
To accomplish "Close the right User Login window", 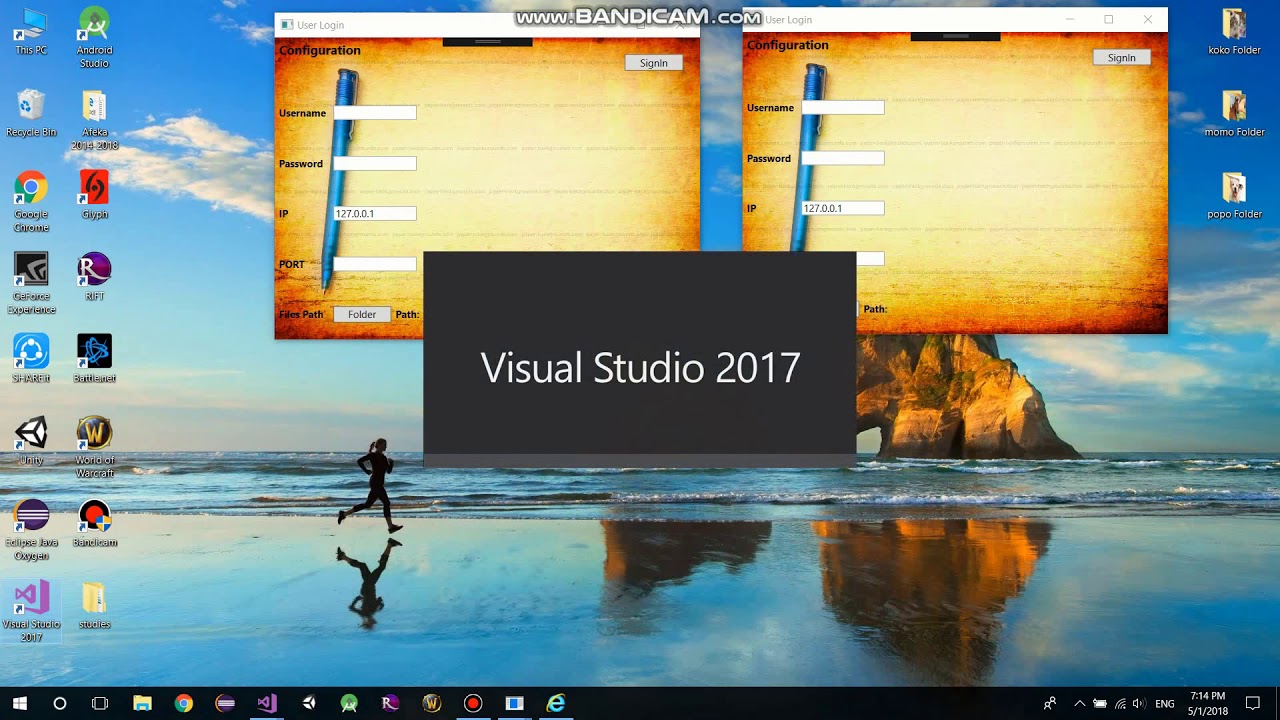I will 1148,19.
